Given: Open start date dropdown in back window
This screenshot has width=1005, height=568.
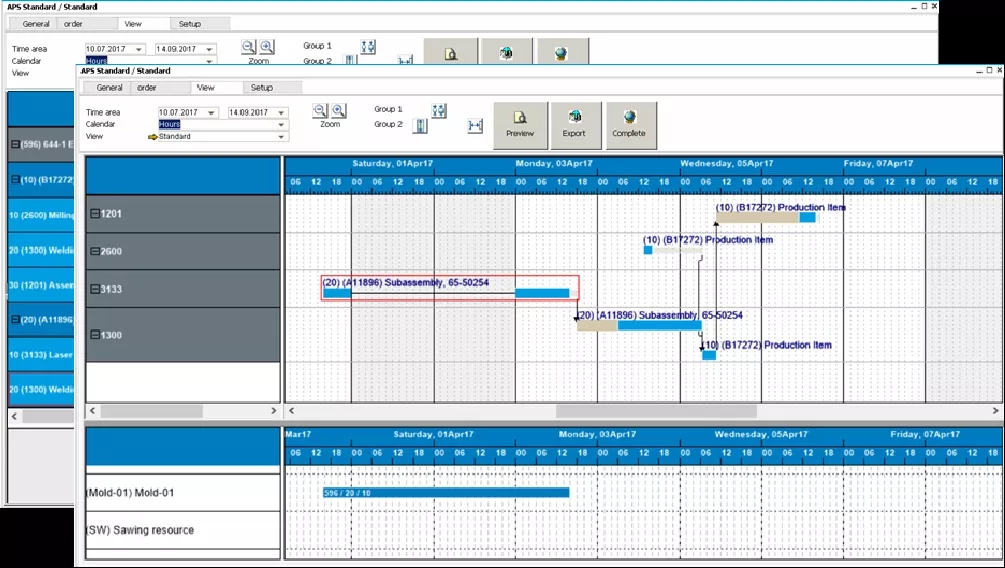Looking at the screenshot, I should coord(138,49).
